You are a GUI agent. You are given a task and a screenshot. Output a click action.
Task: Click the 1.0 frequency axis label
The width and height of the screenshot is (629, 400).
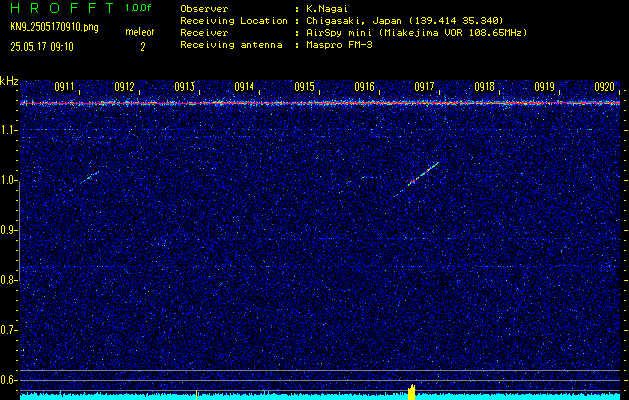point(8,181)
